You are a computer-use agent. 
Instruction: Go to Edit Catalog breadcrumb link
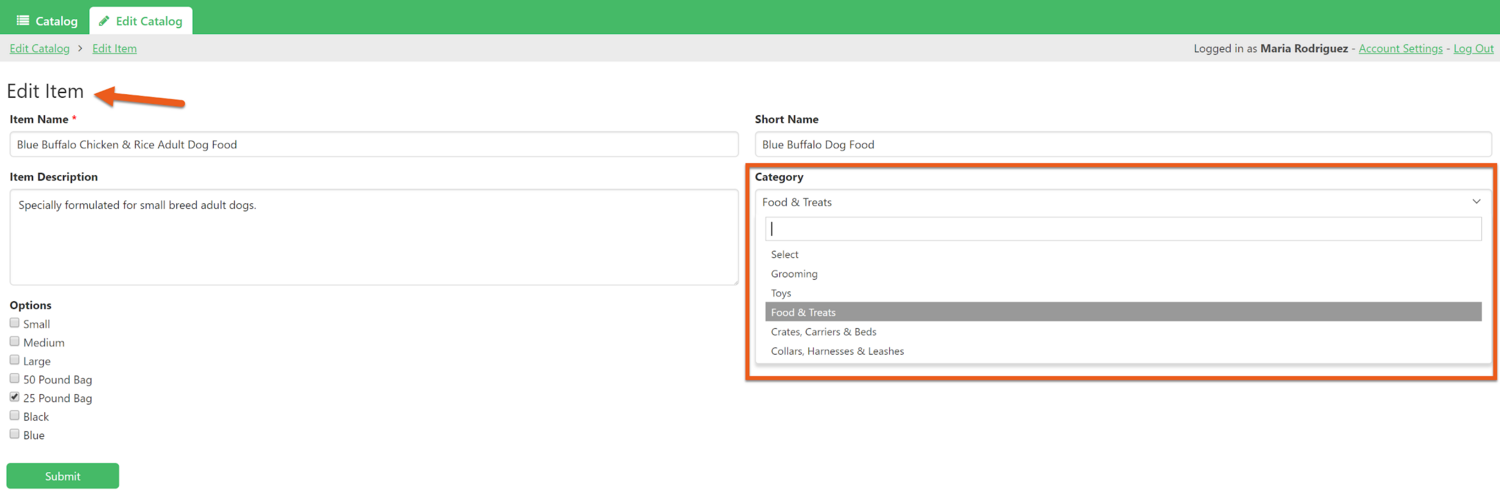pos(40,49)
